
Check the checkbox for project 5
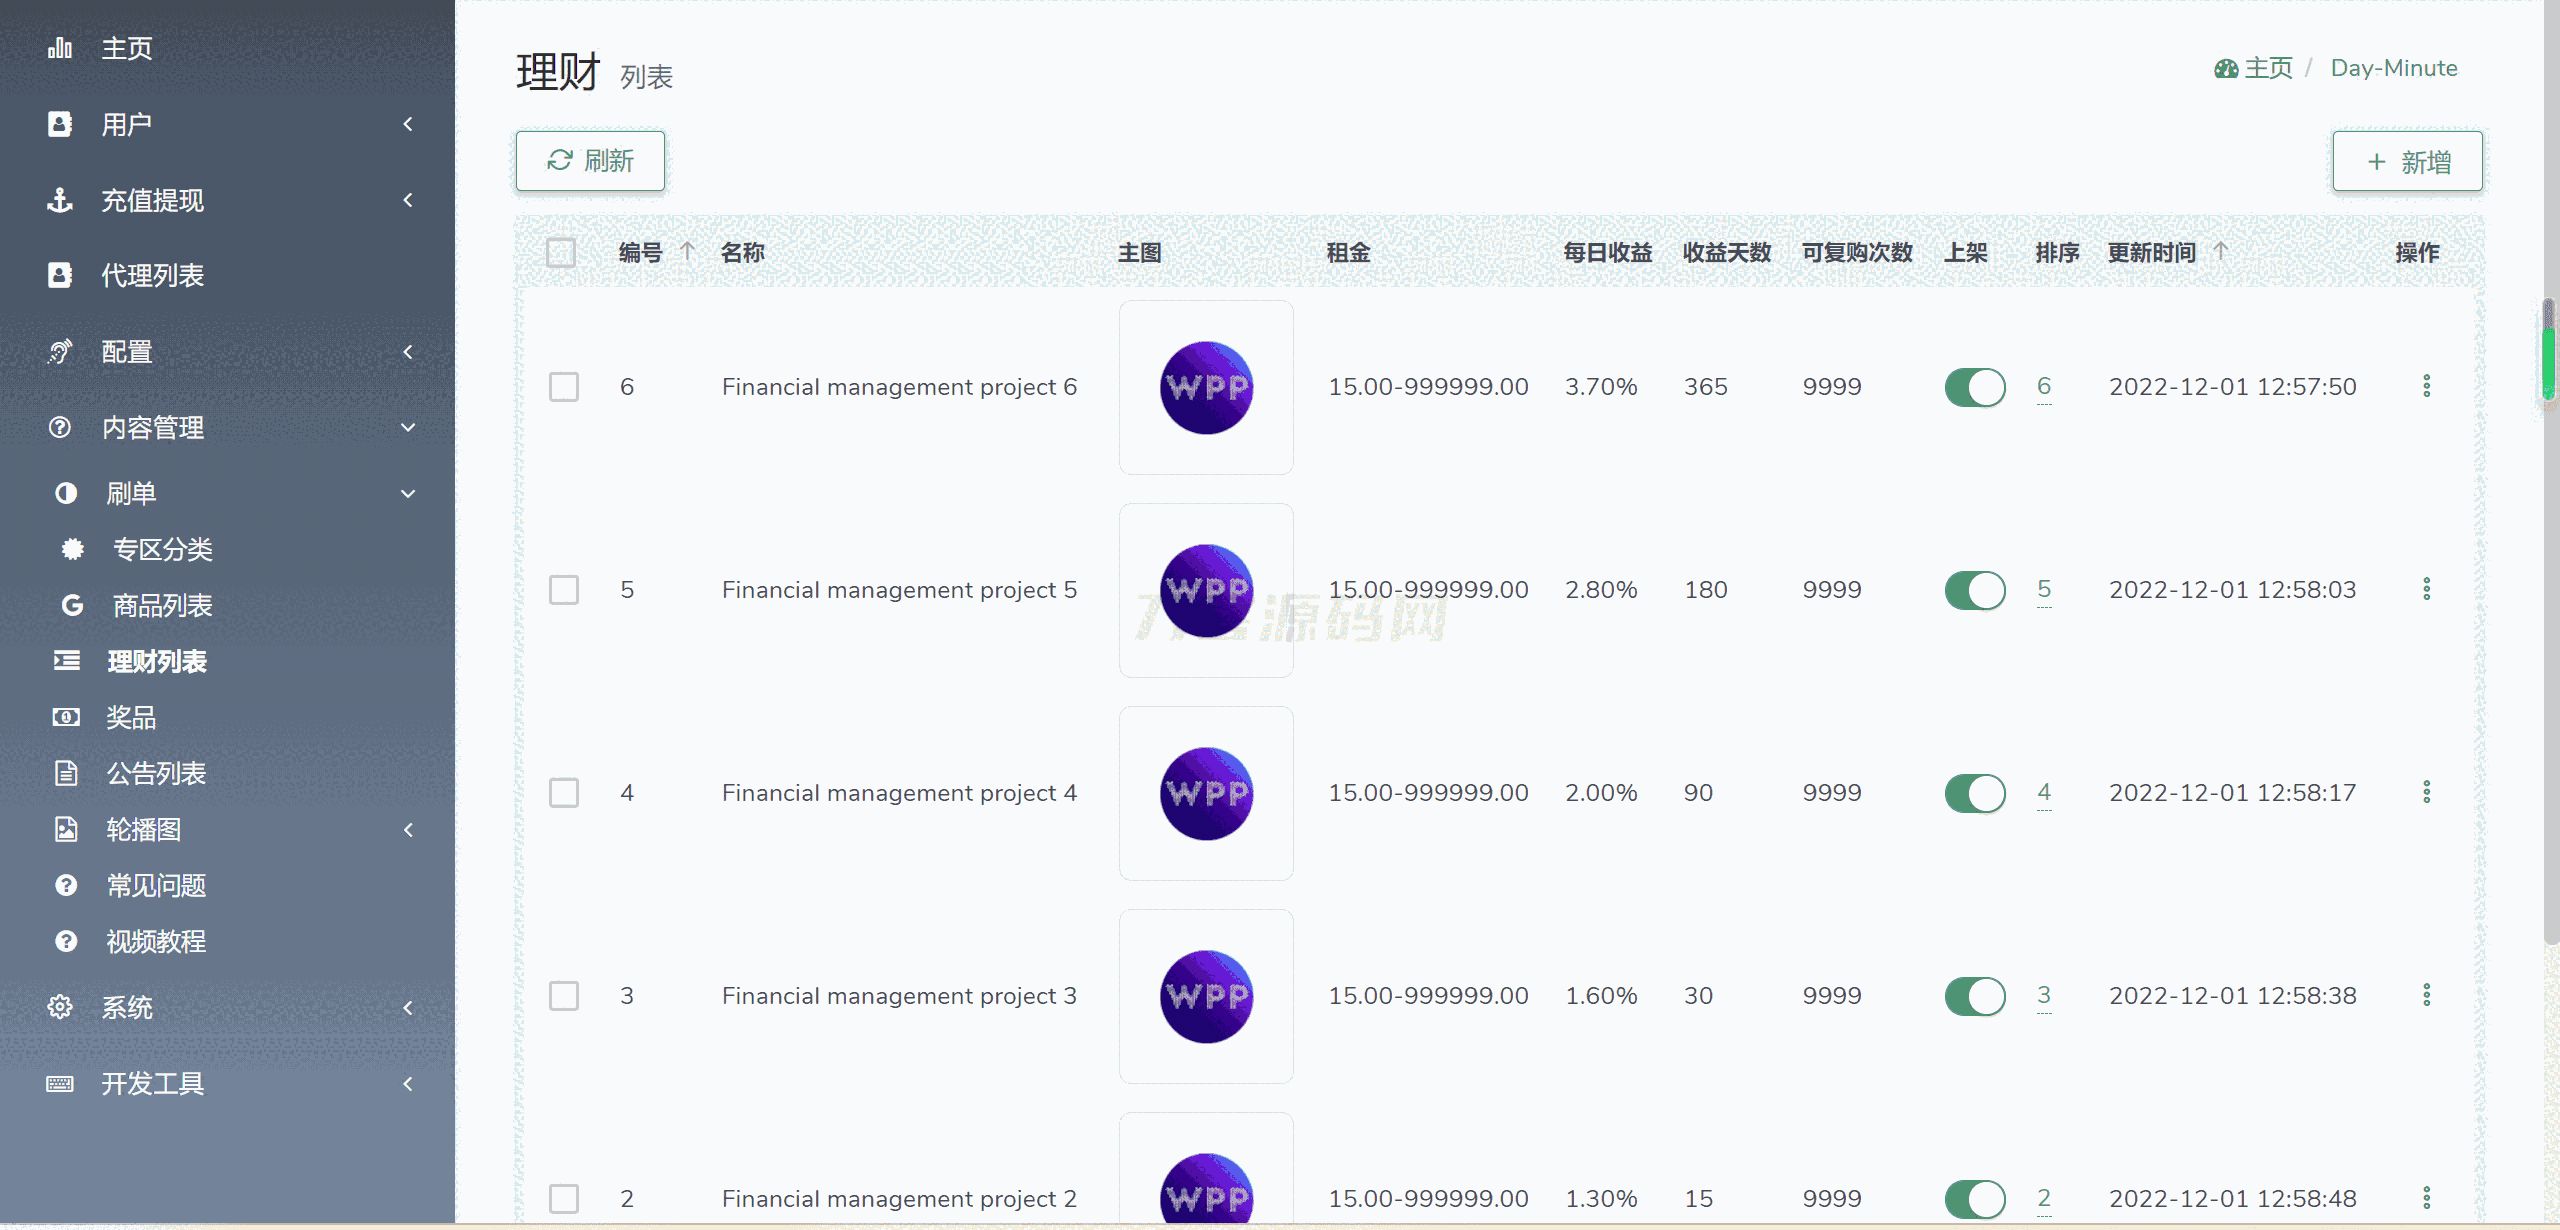564,590
